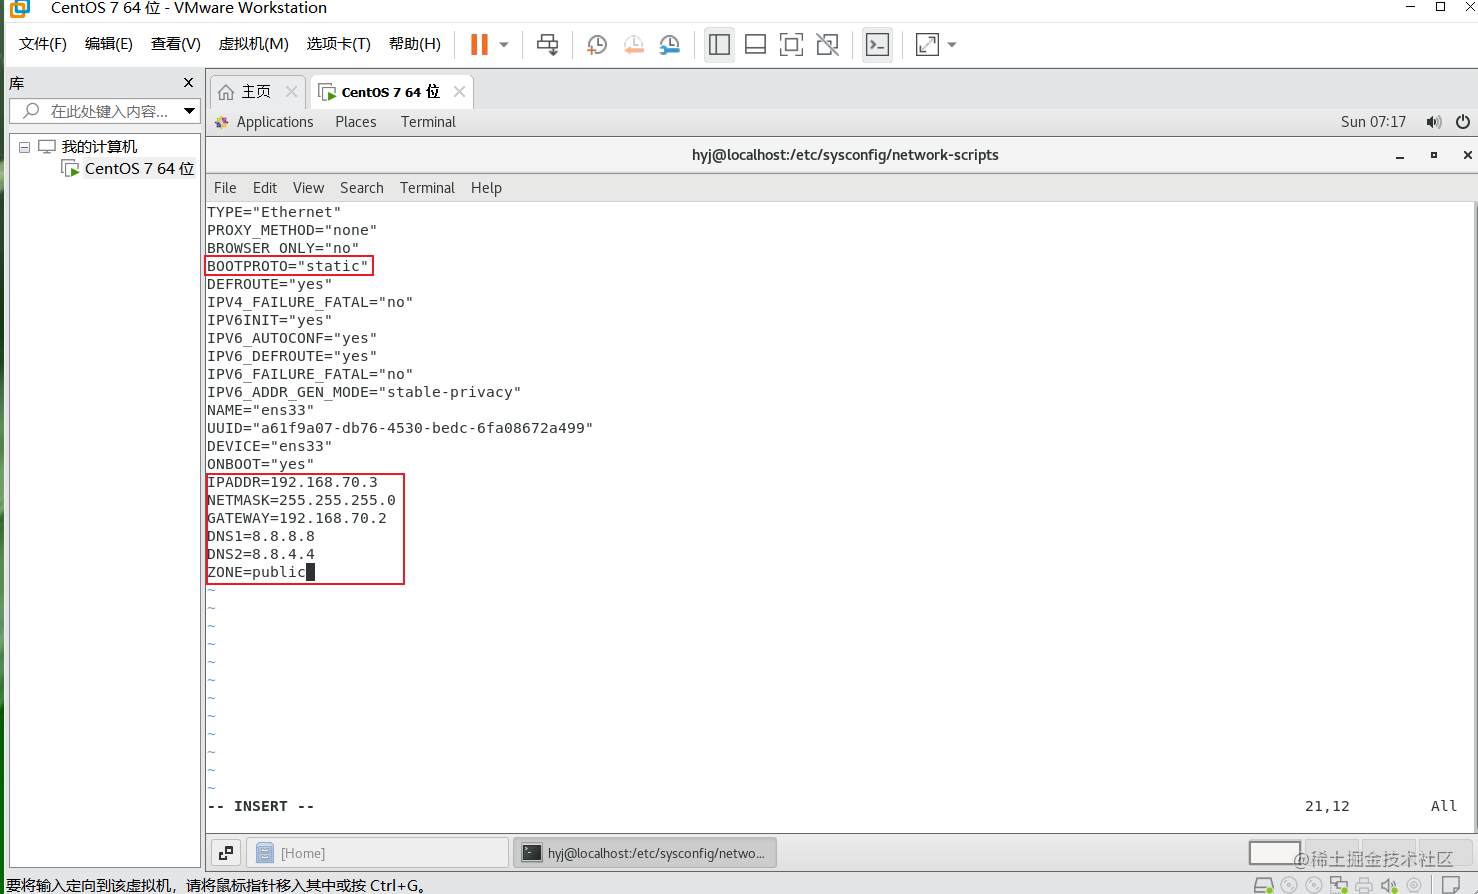Click the Sun 07:17 clock

point(1373,122)
